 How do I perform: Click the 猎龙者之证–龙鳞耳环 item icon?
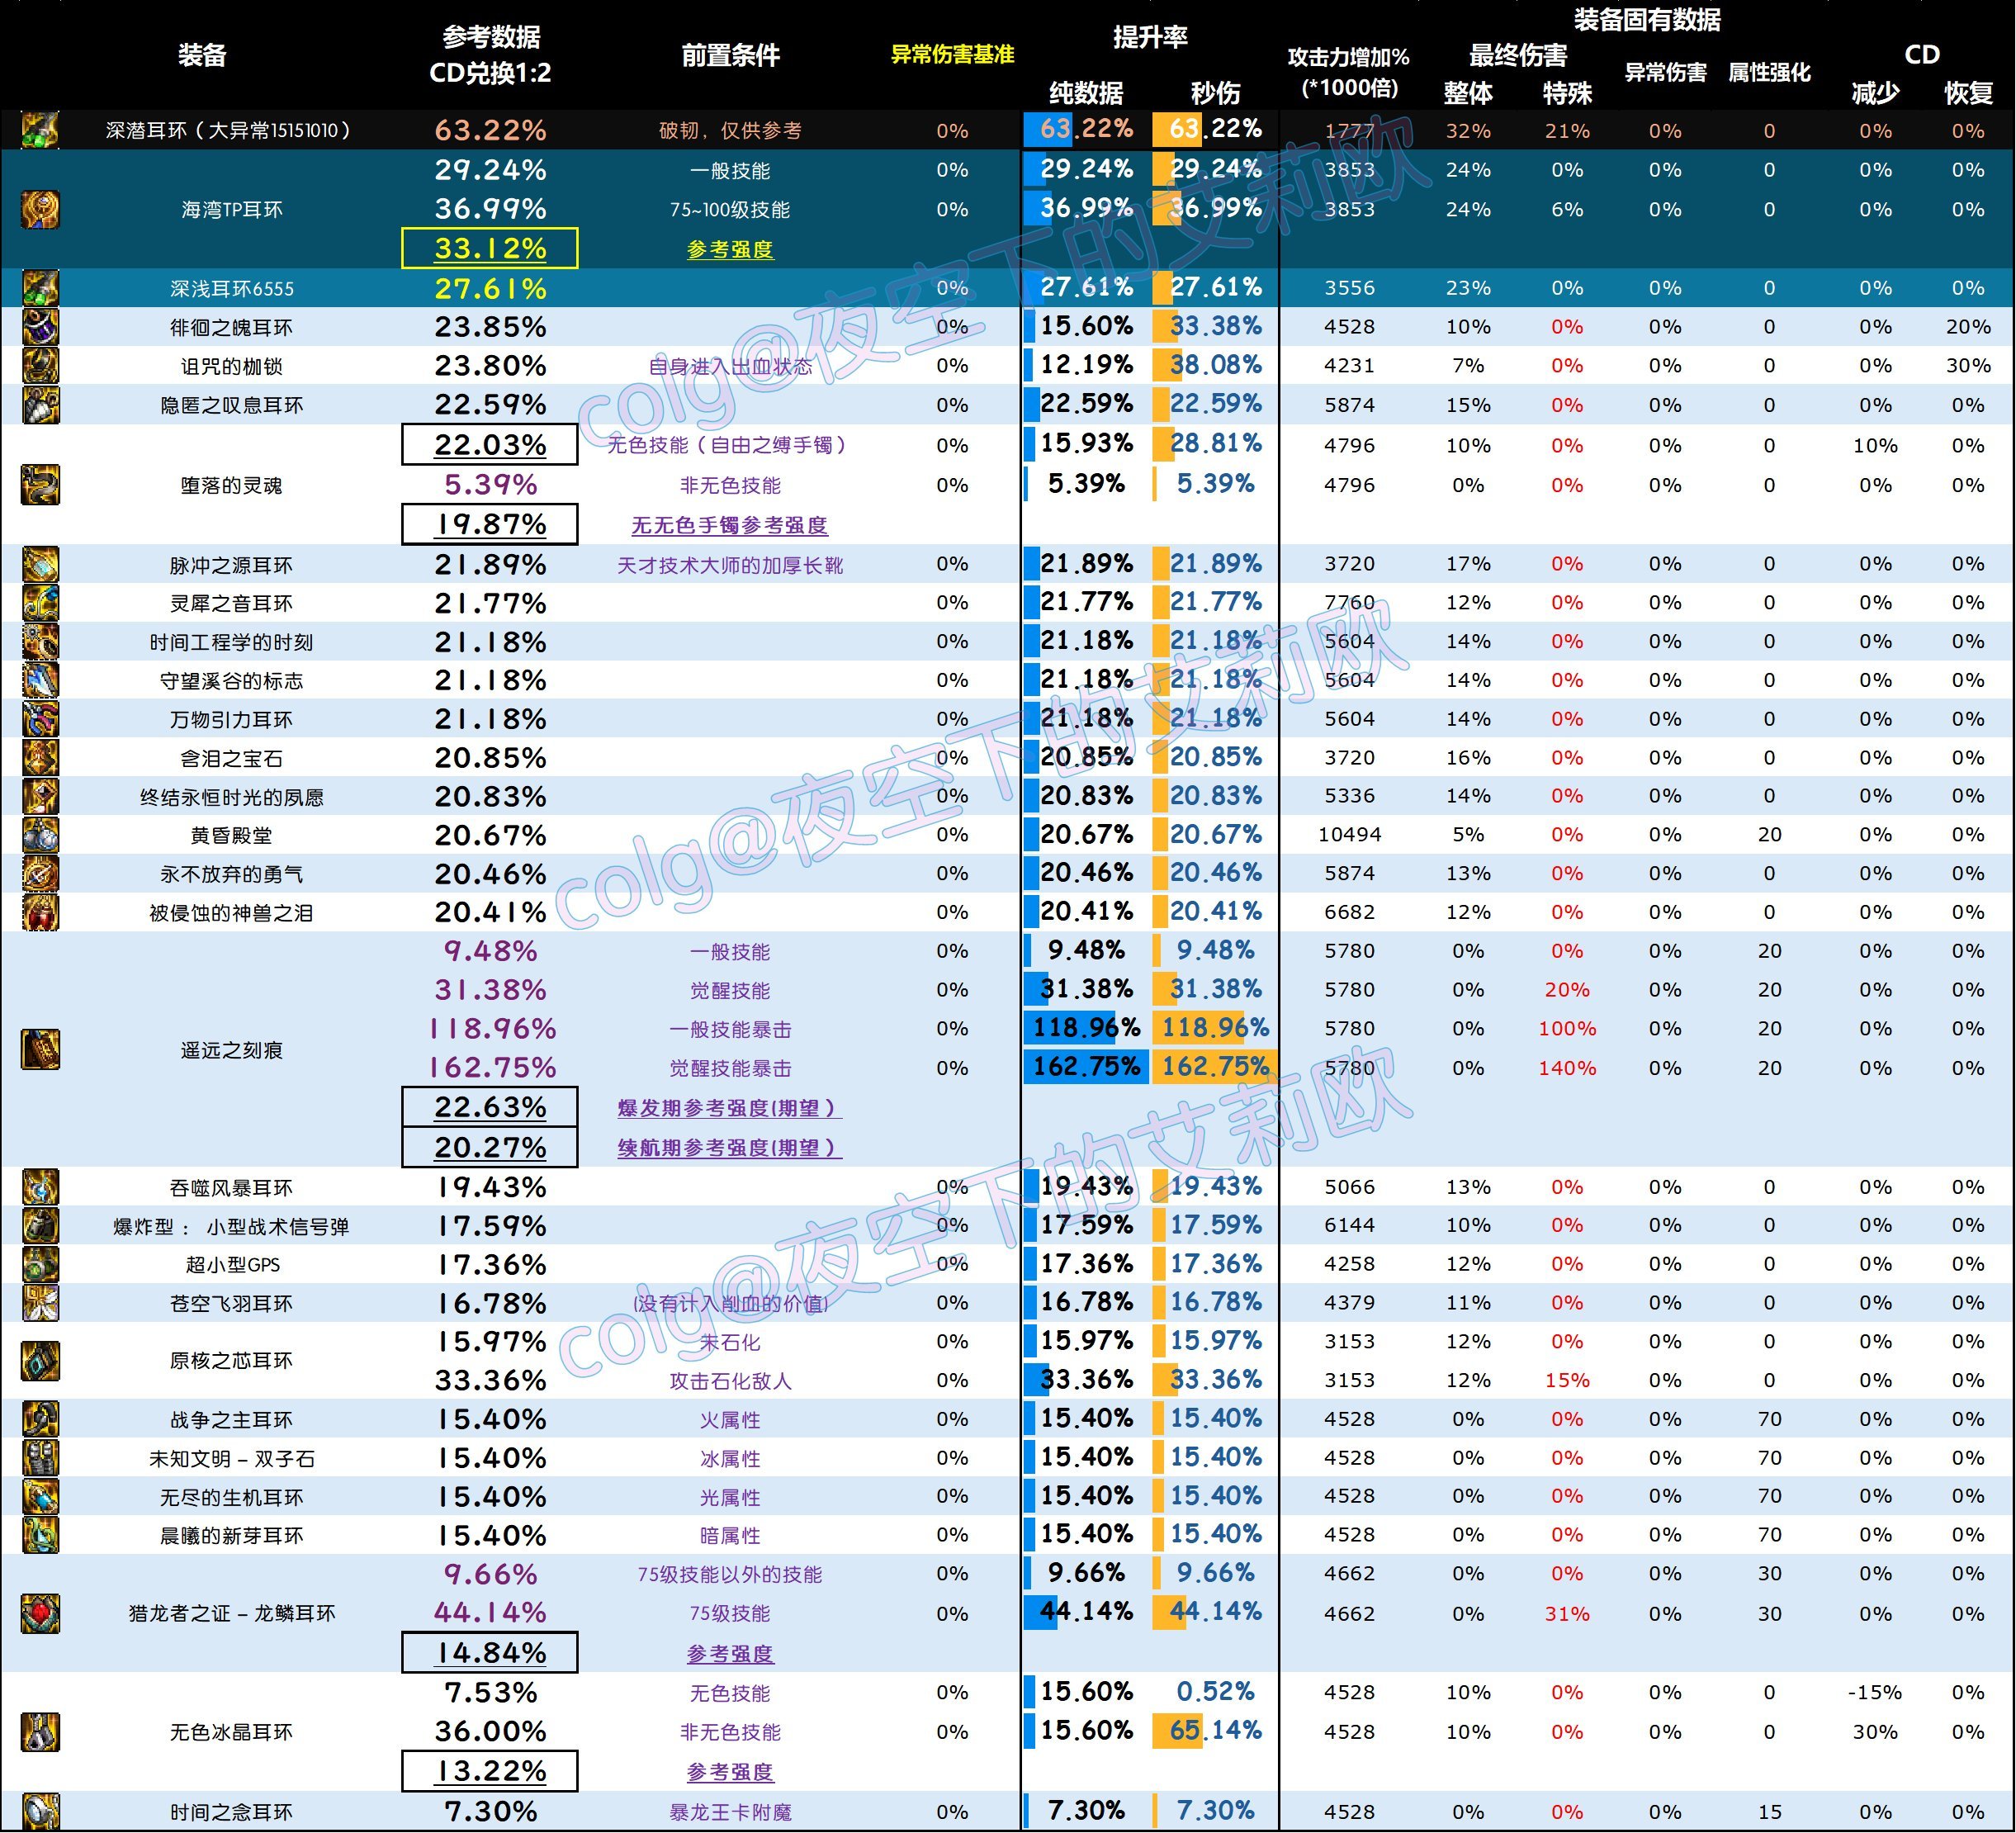pos(40,1614)
